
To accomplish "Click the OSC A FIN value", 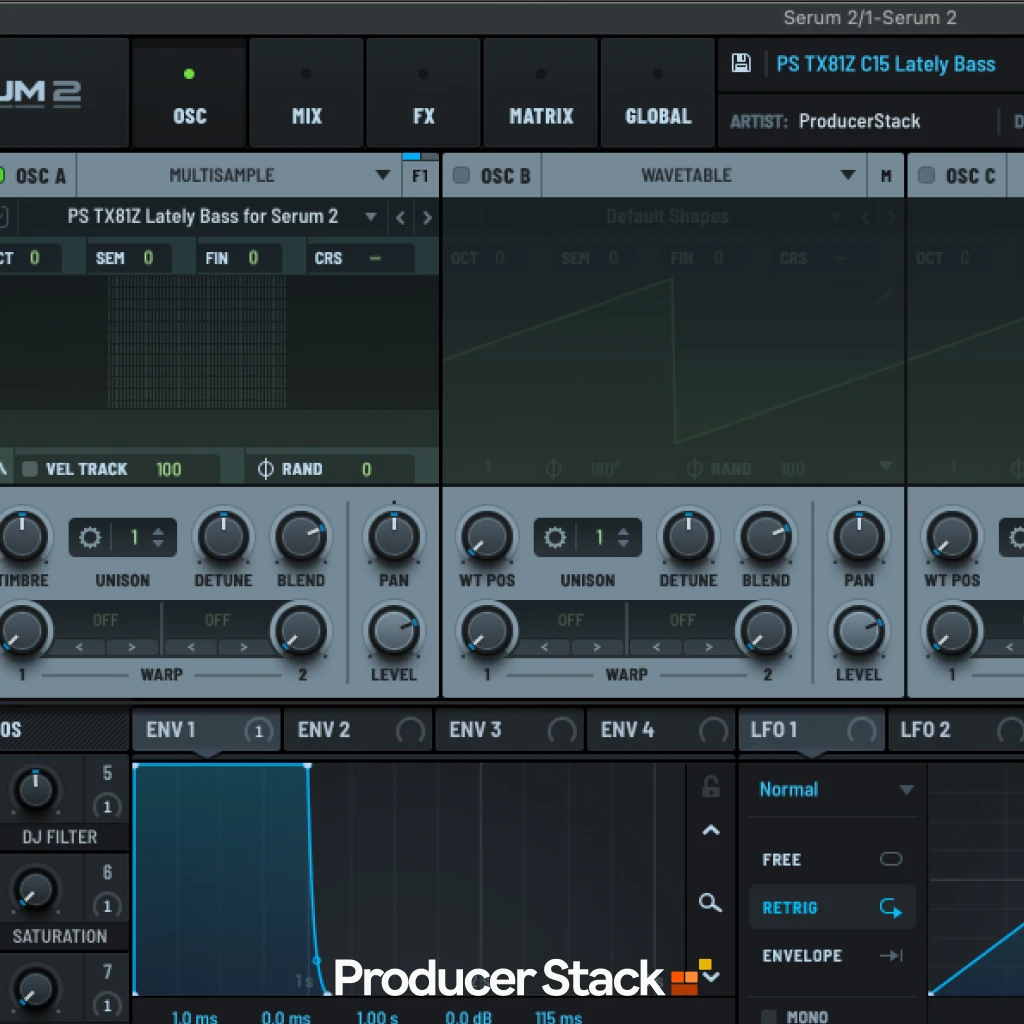I will tap(253, 258).
